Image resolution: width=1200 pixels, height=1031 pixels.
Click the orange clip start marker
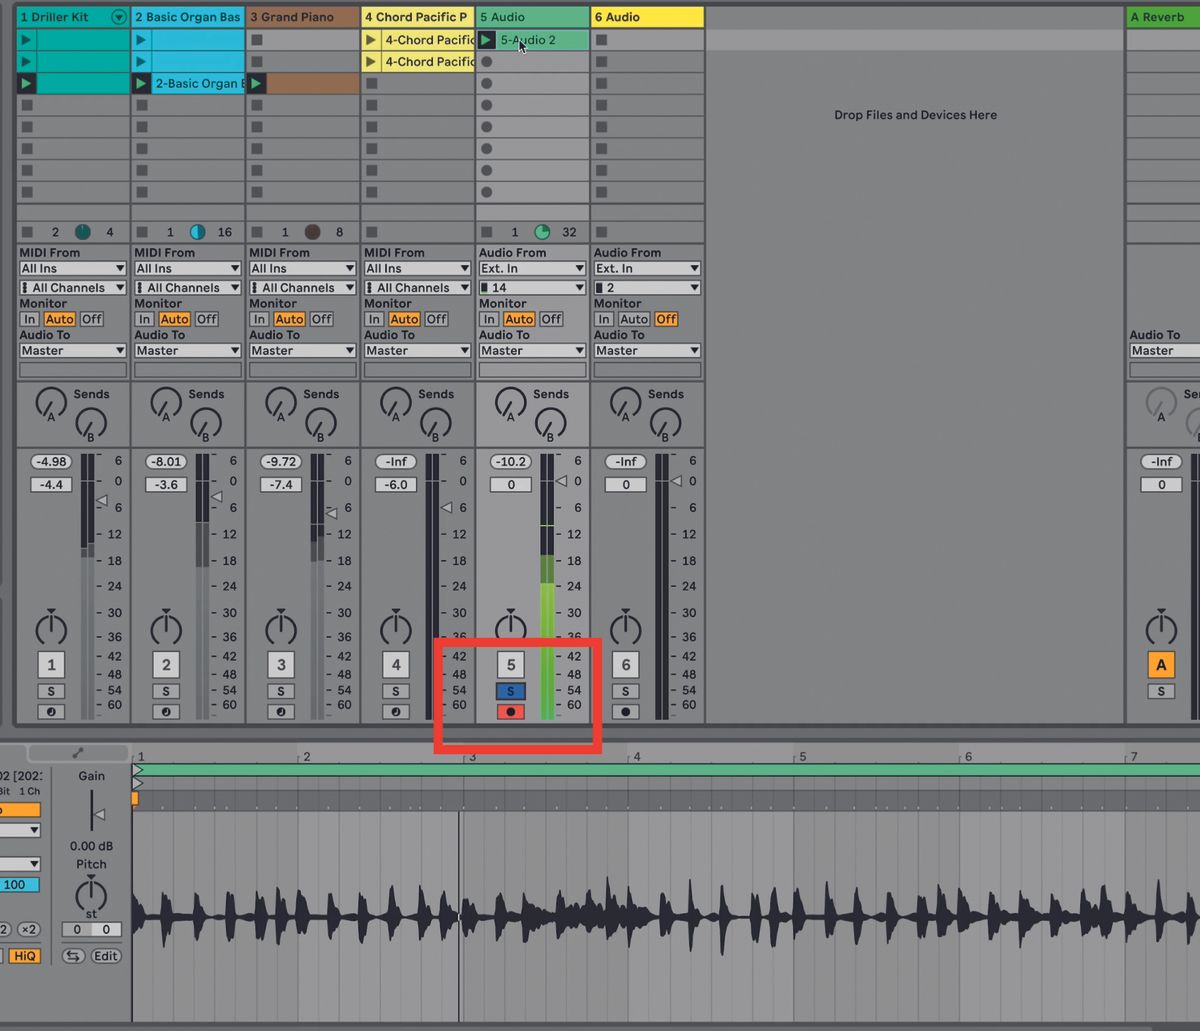point(135,799)
